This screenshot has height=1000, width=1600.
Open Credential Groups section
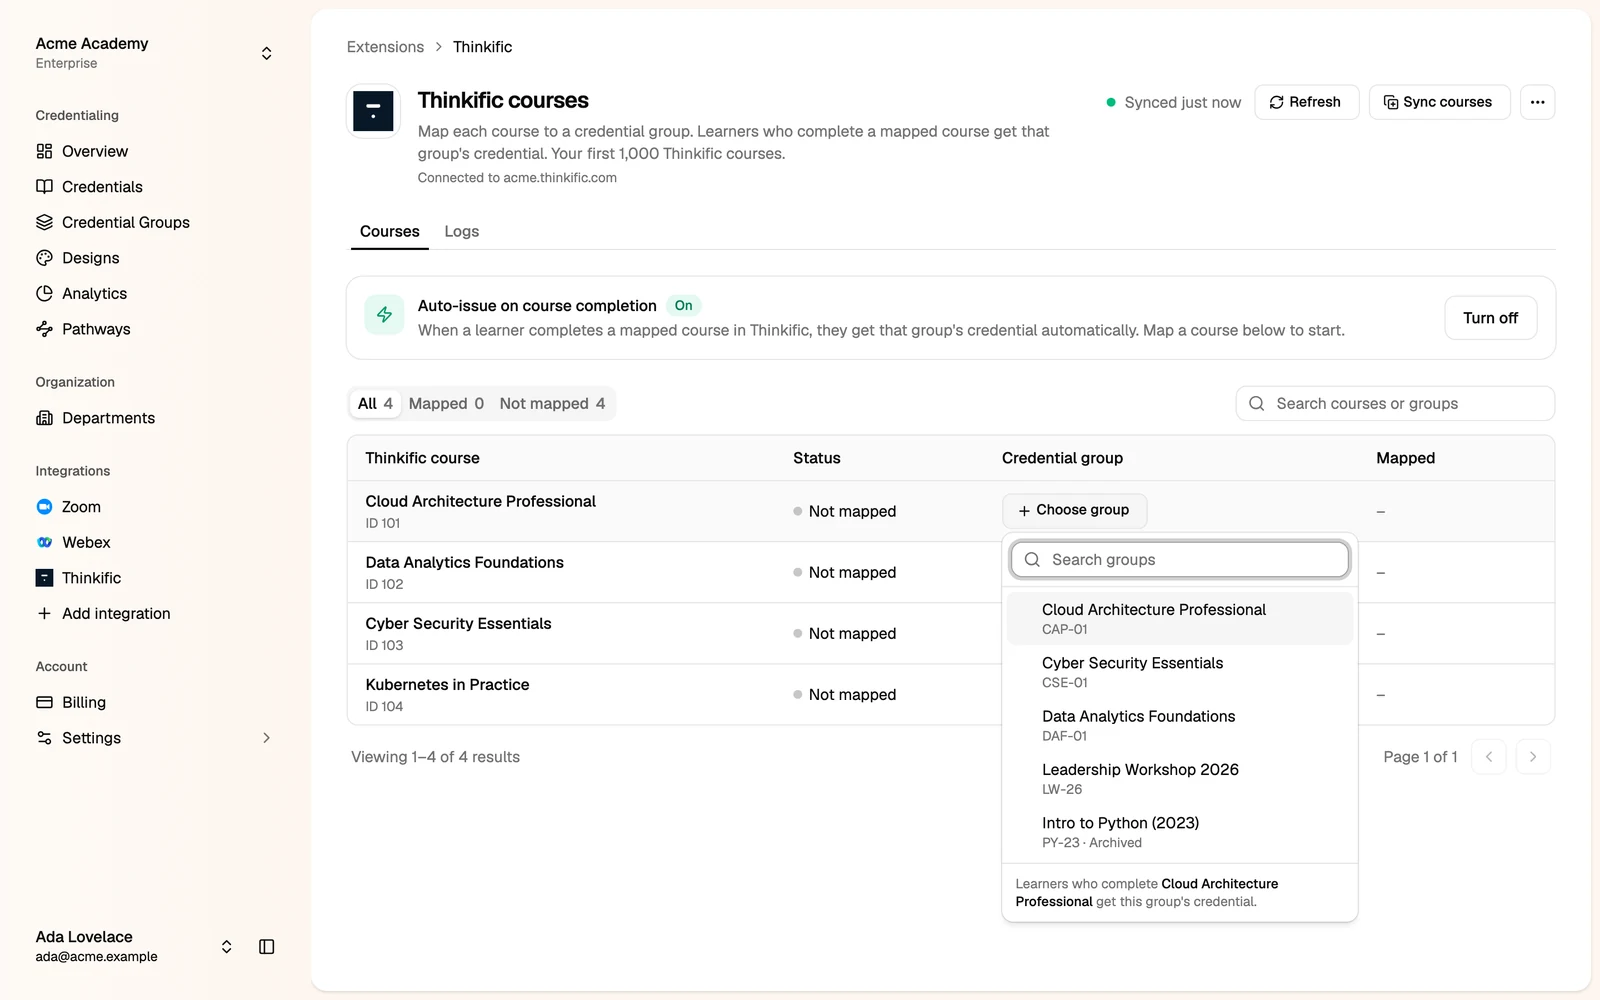(x=113, y=222)
